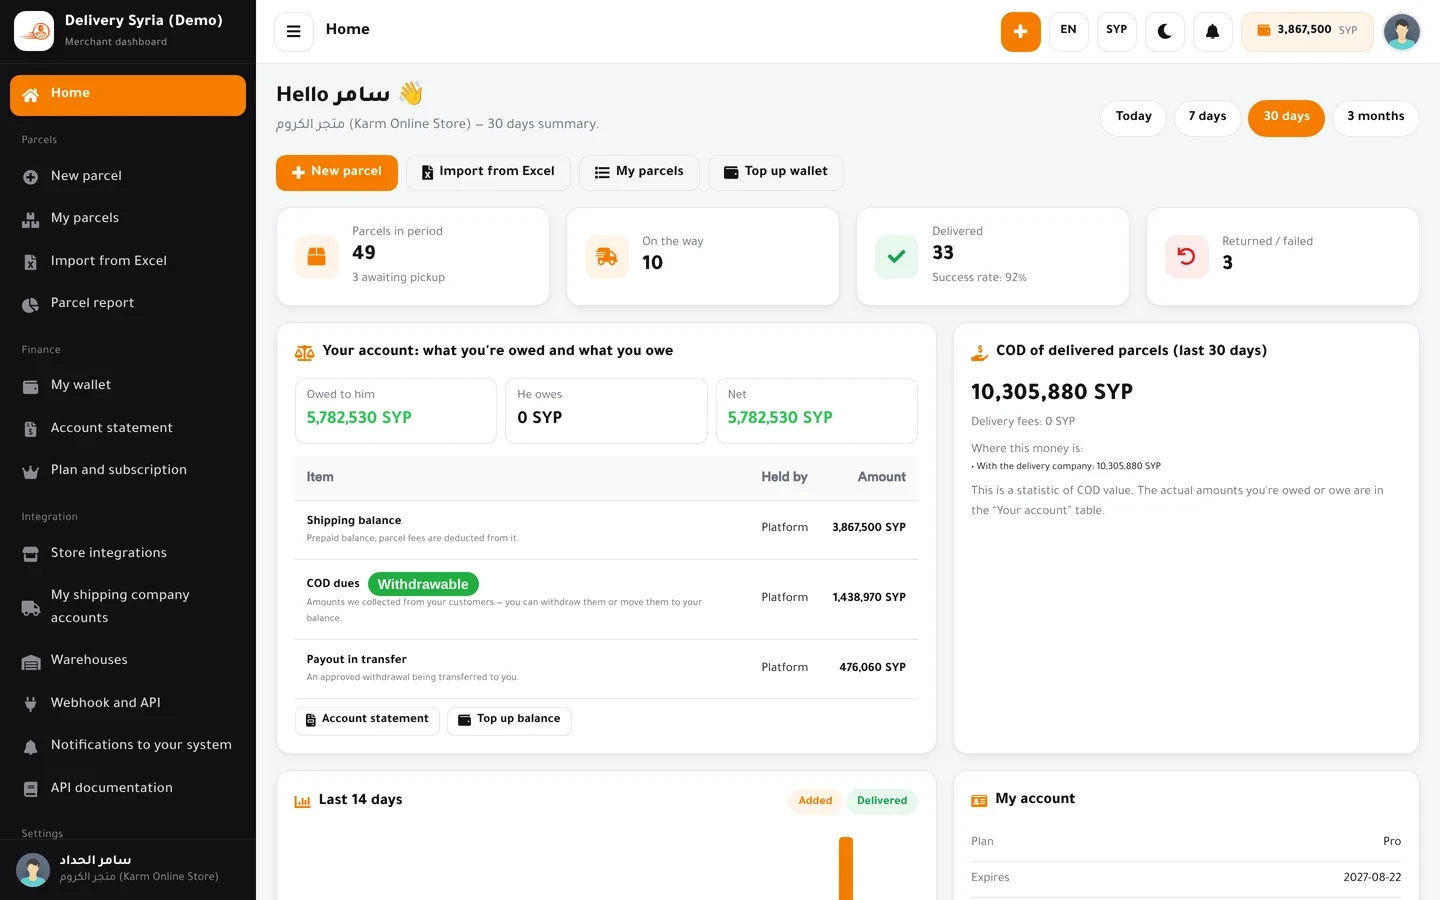This screenshot has width=1440, height=900.
Task: Click the Top up balance button
Action: (x=509, y=720)
